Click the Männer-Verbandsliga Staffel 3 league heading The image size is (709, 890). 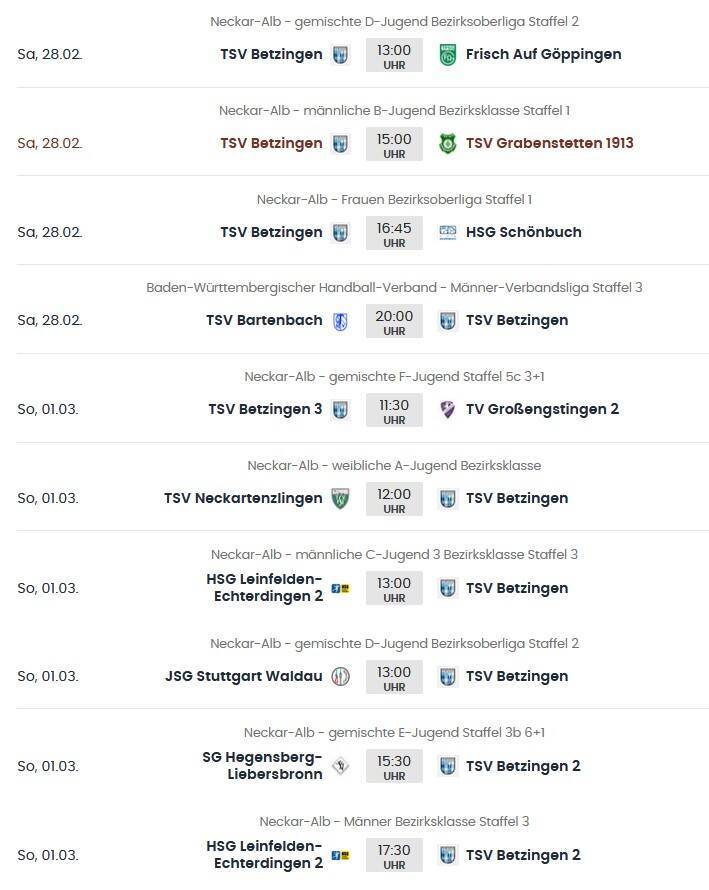pyautogui.click(x=394, y=288)
